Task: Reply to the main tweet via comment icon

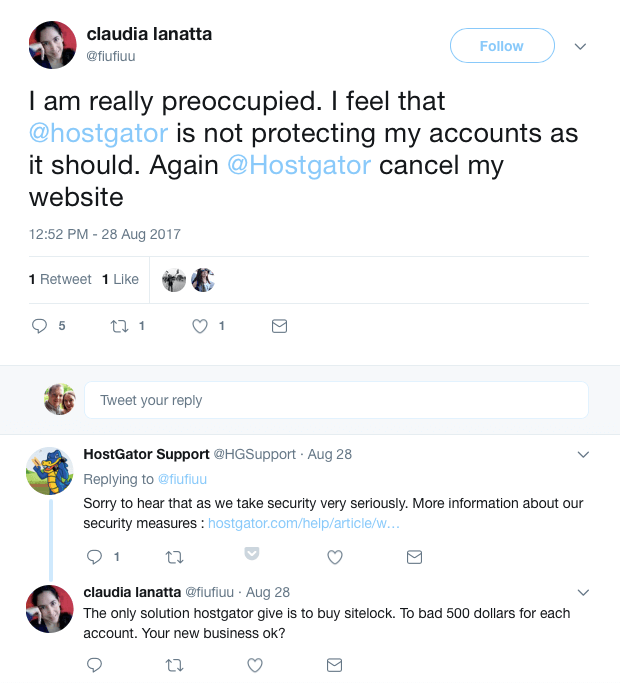Action: 41,326
